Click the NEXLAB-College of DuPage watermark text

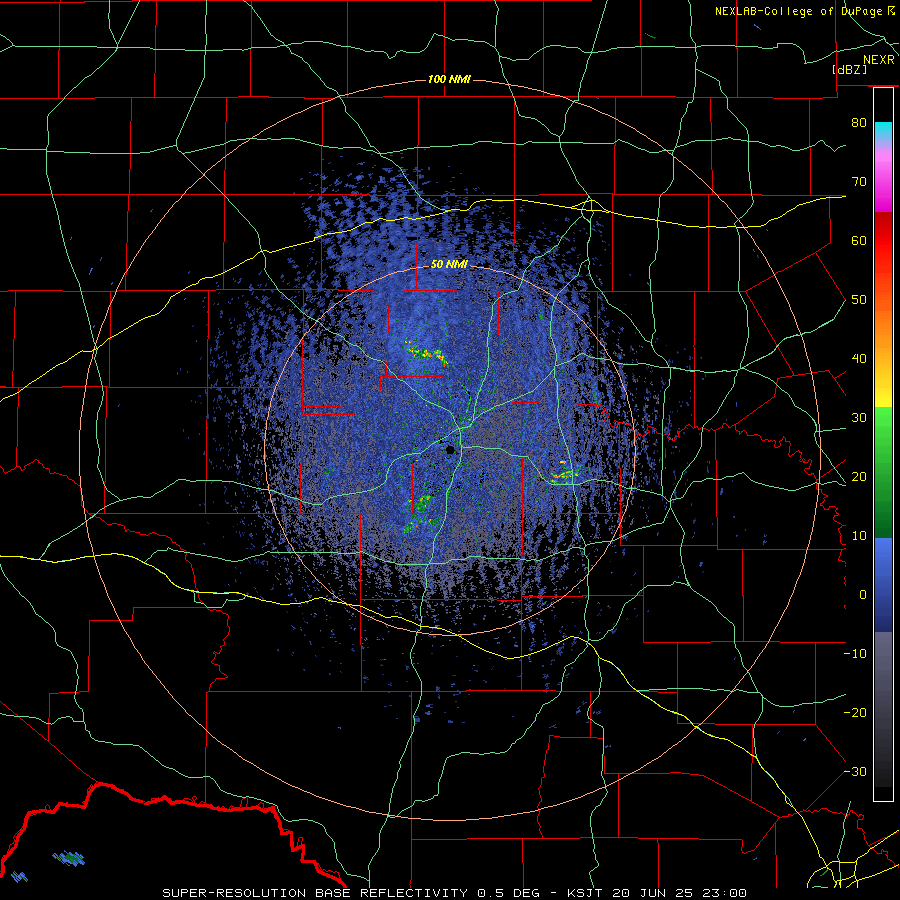(x=804, y=11)
